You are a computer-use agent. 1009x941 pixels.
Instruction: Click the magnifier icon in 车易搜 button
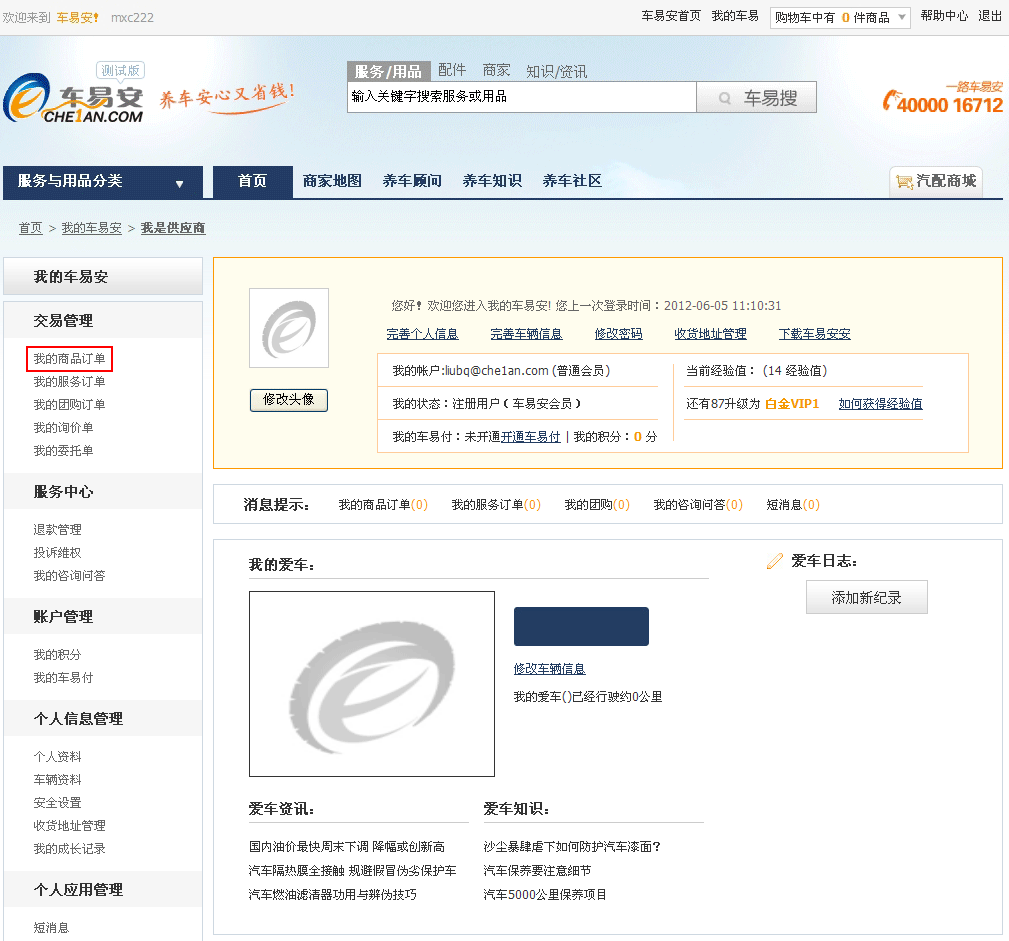[725, 98]
